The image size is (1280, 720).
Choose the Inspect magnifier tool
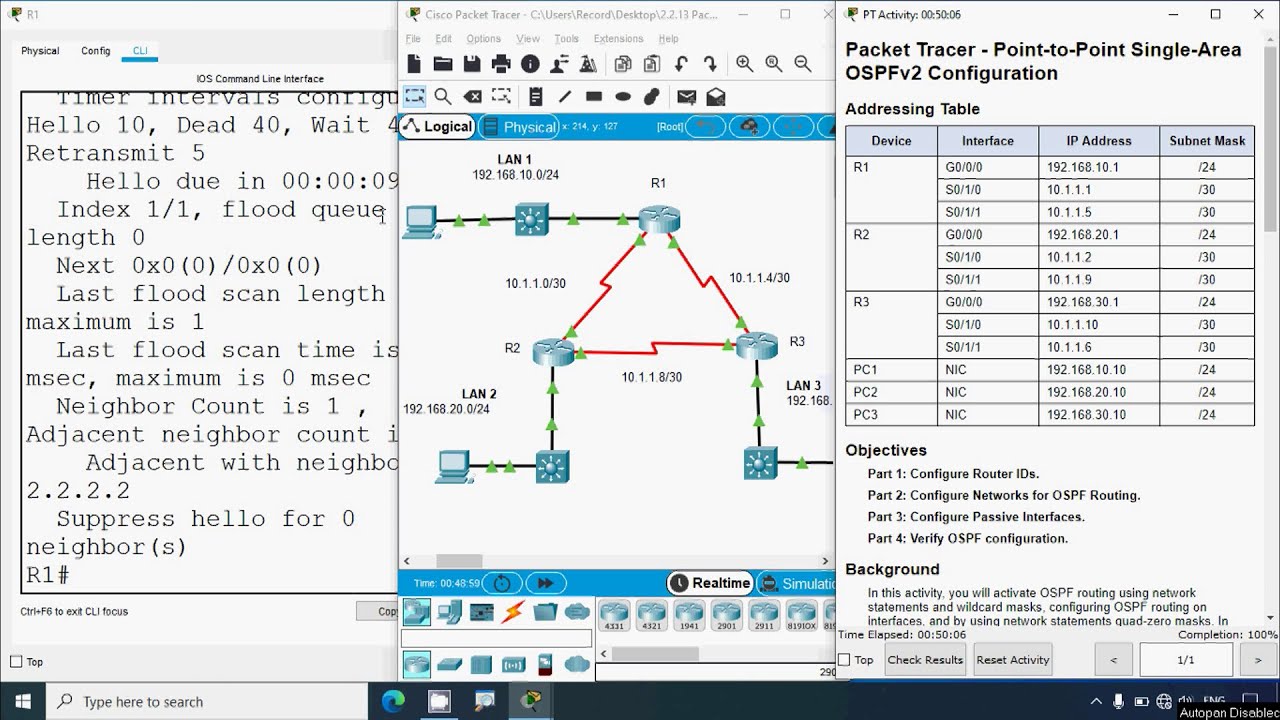tap(443, 97)
